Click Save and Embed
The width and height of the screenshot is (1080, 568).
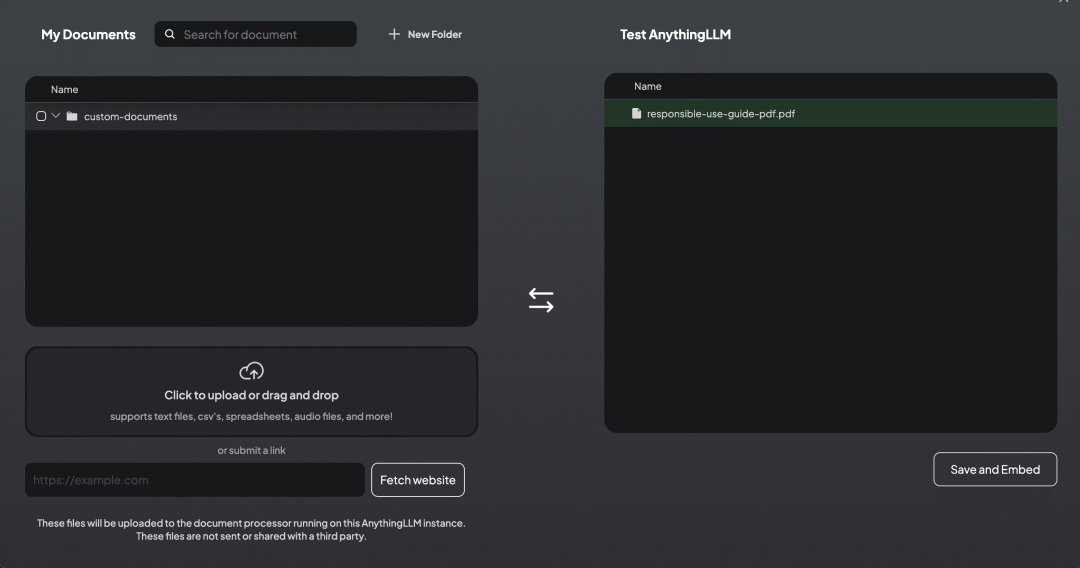[995, 470]
